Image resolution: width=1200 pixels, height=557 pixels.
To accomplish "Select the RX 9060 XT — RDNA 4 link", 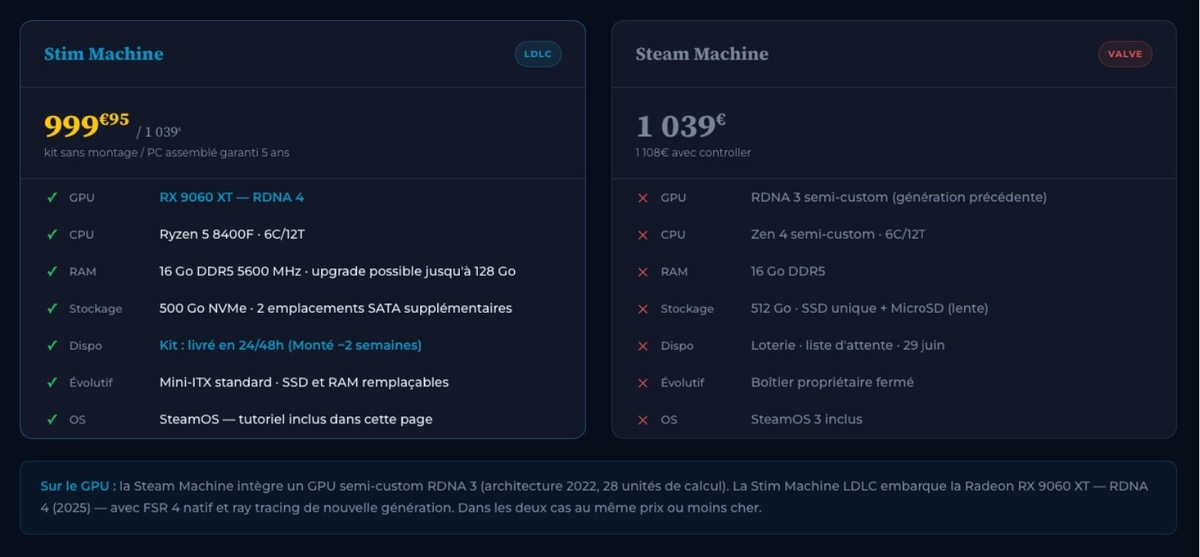I will coord(232,197).
